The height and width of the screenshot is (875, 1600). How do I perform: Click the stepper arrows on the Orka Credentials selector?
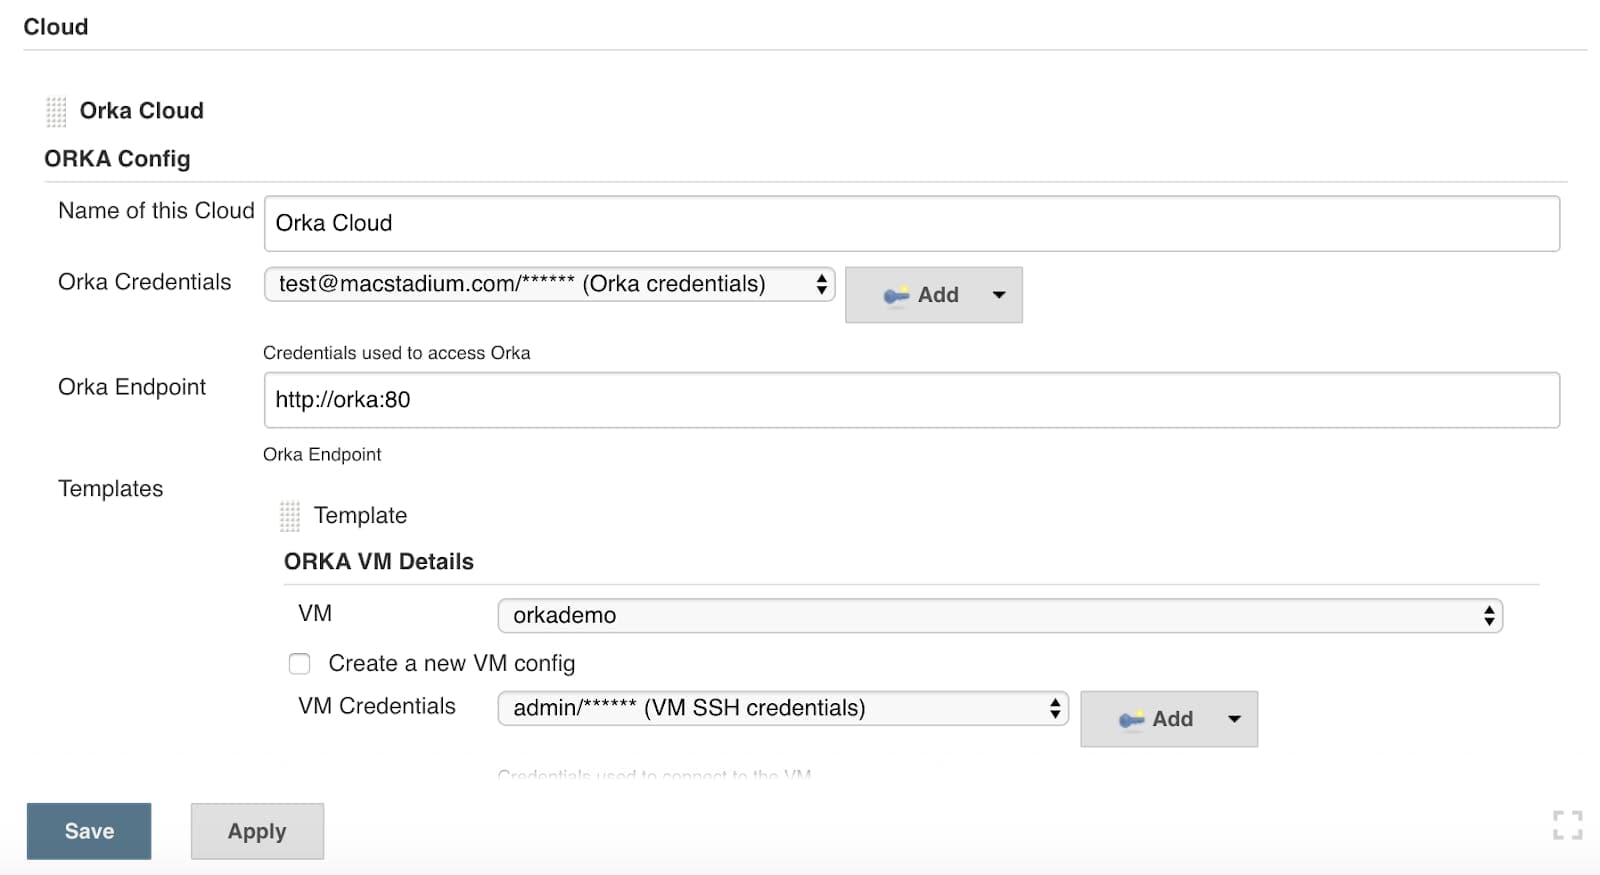tap(820, 284)
